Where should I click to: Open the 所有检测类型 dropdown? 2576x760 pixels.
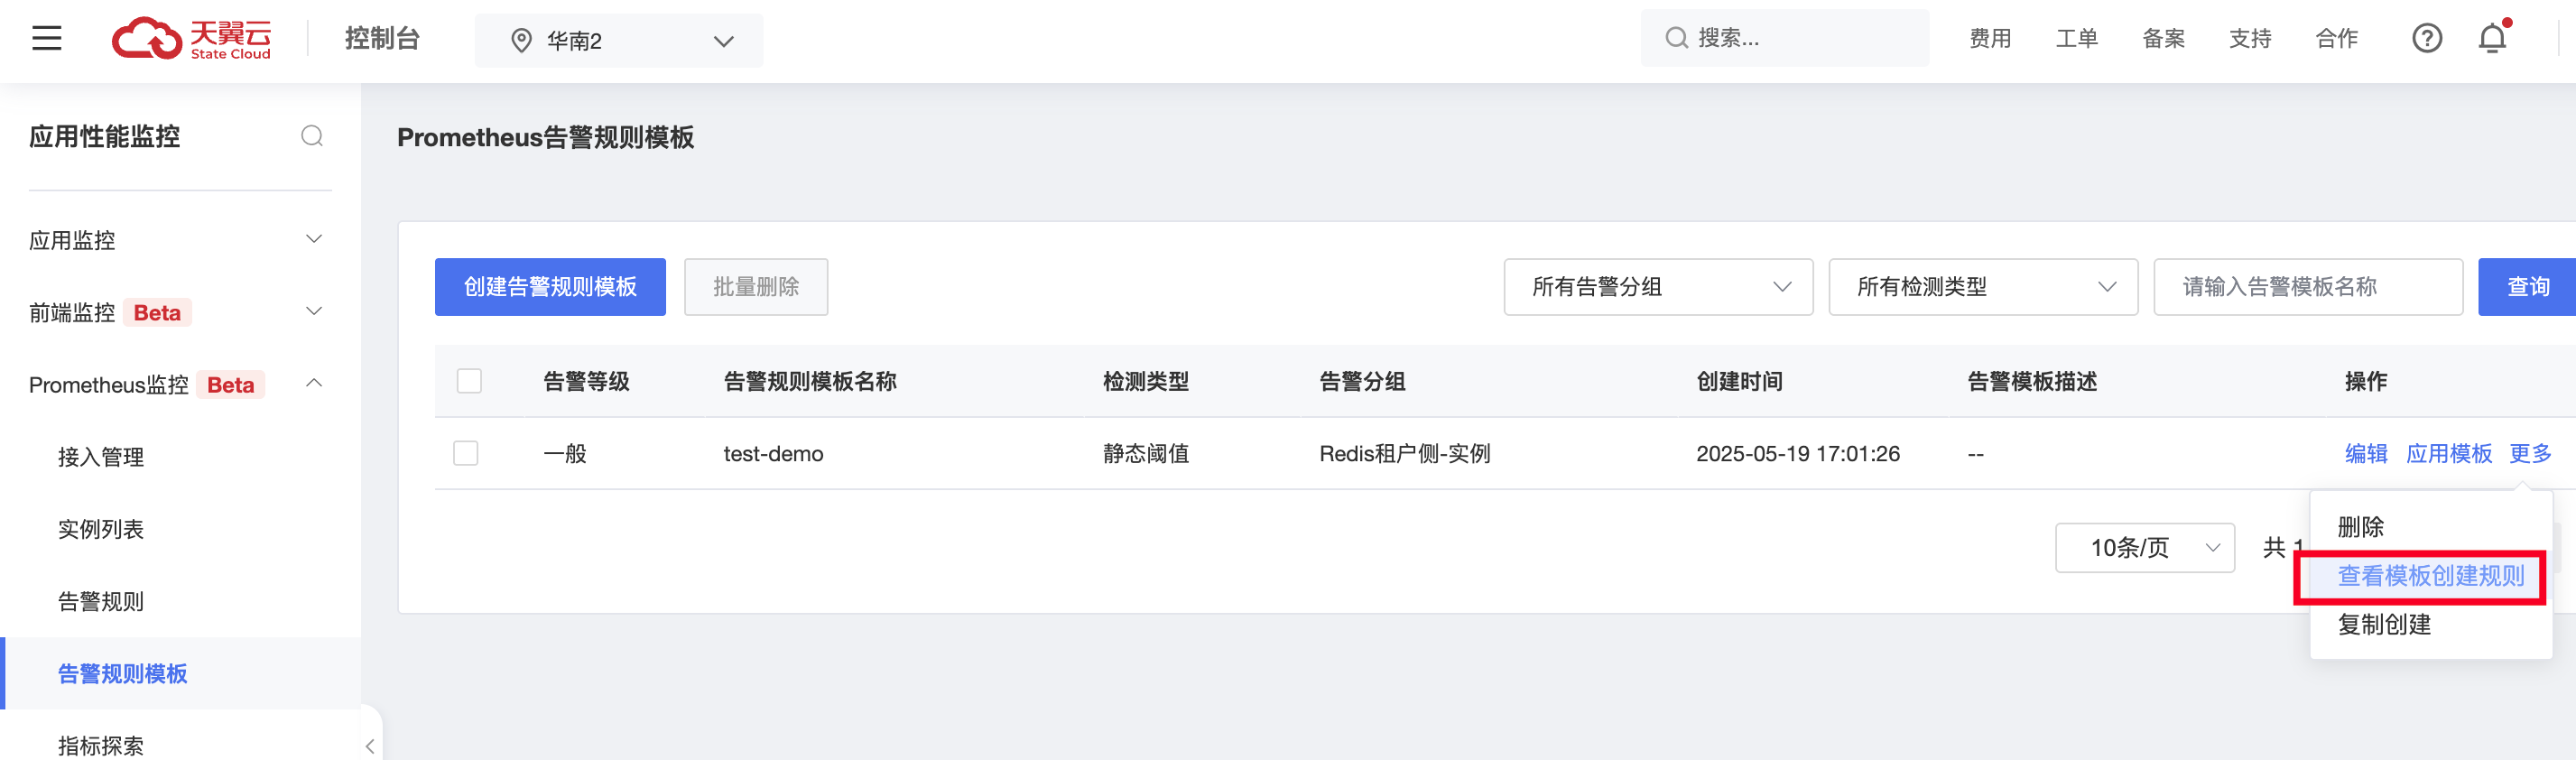(1983, 287)
